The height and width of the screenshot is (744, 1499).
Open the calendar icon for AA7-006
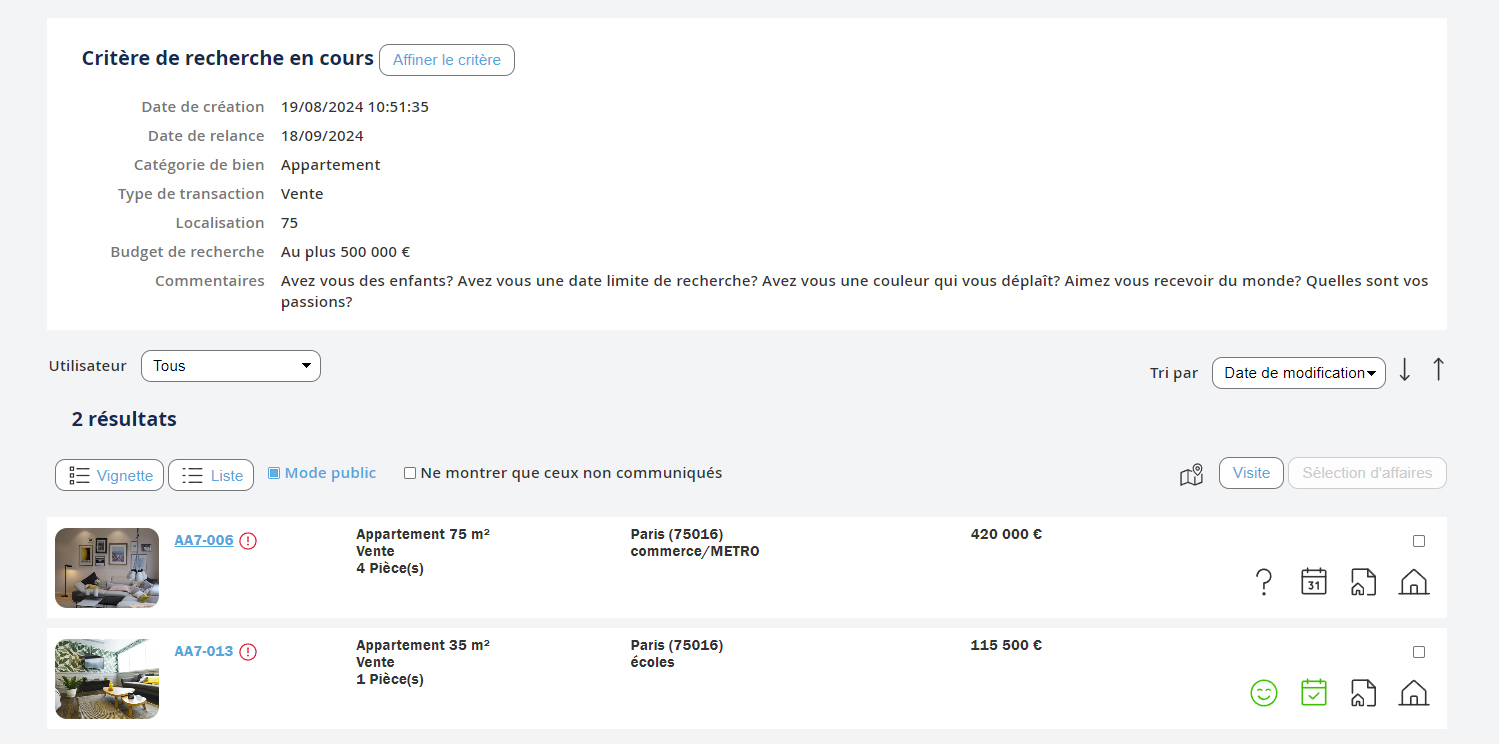point(1313,582)
